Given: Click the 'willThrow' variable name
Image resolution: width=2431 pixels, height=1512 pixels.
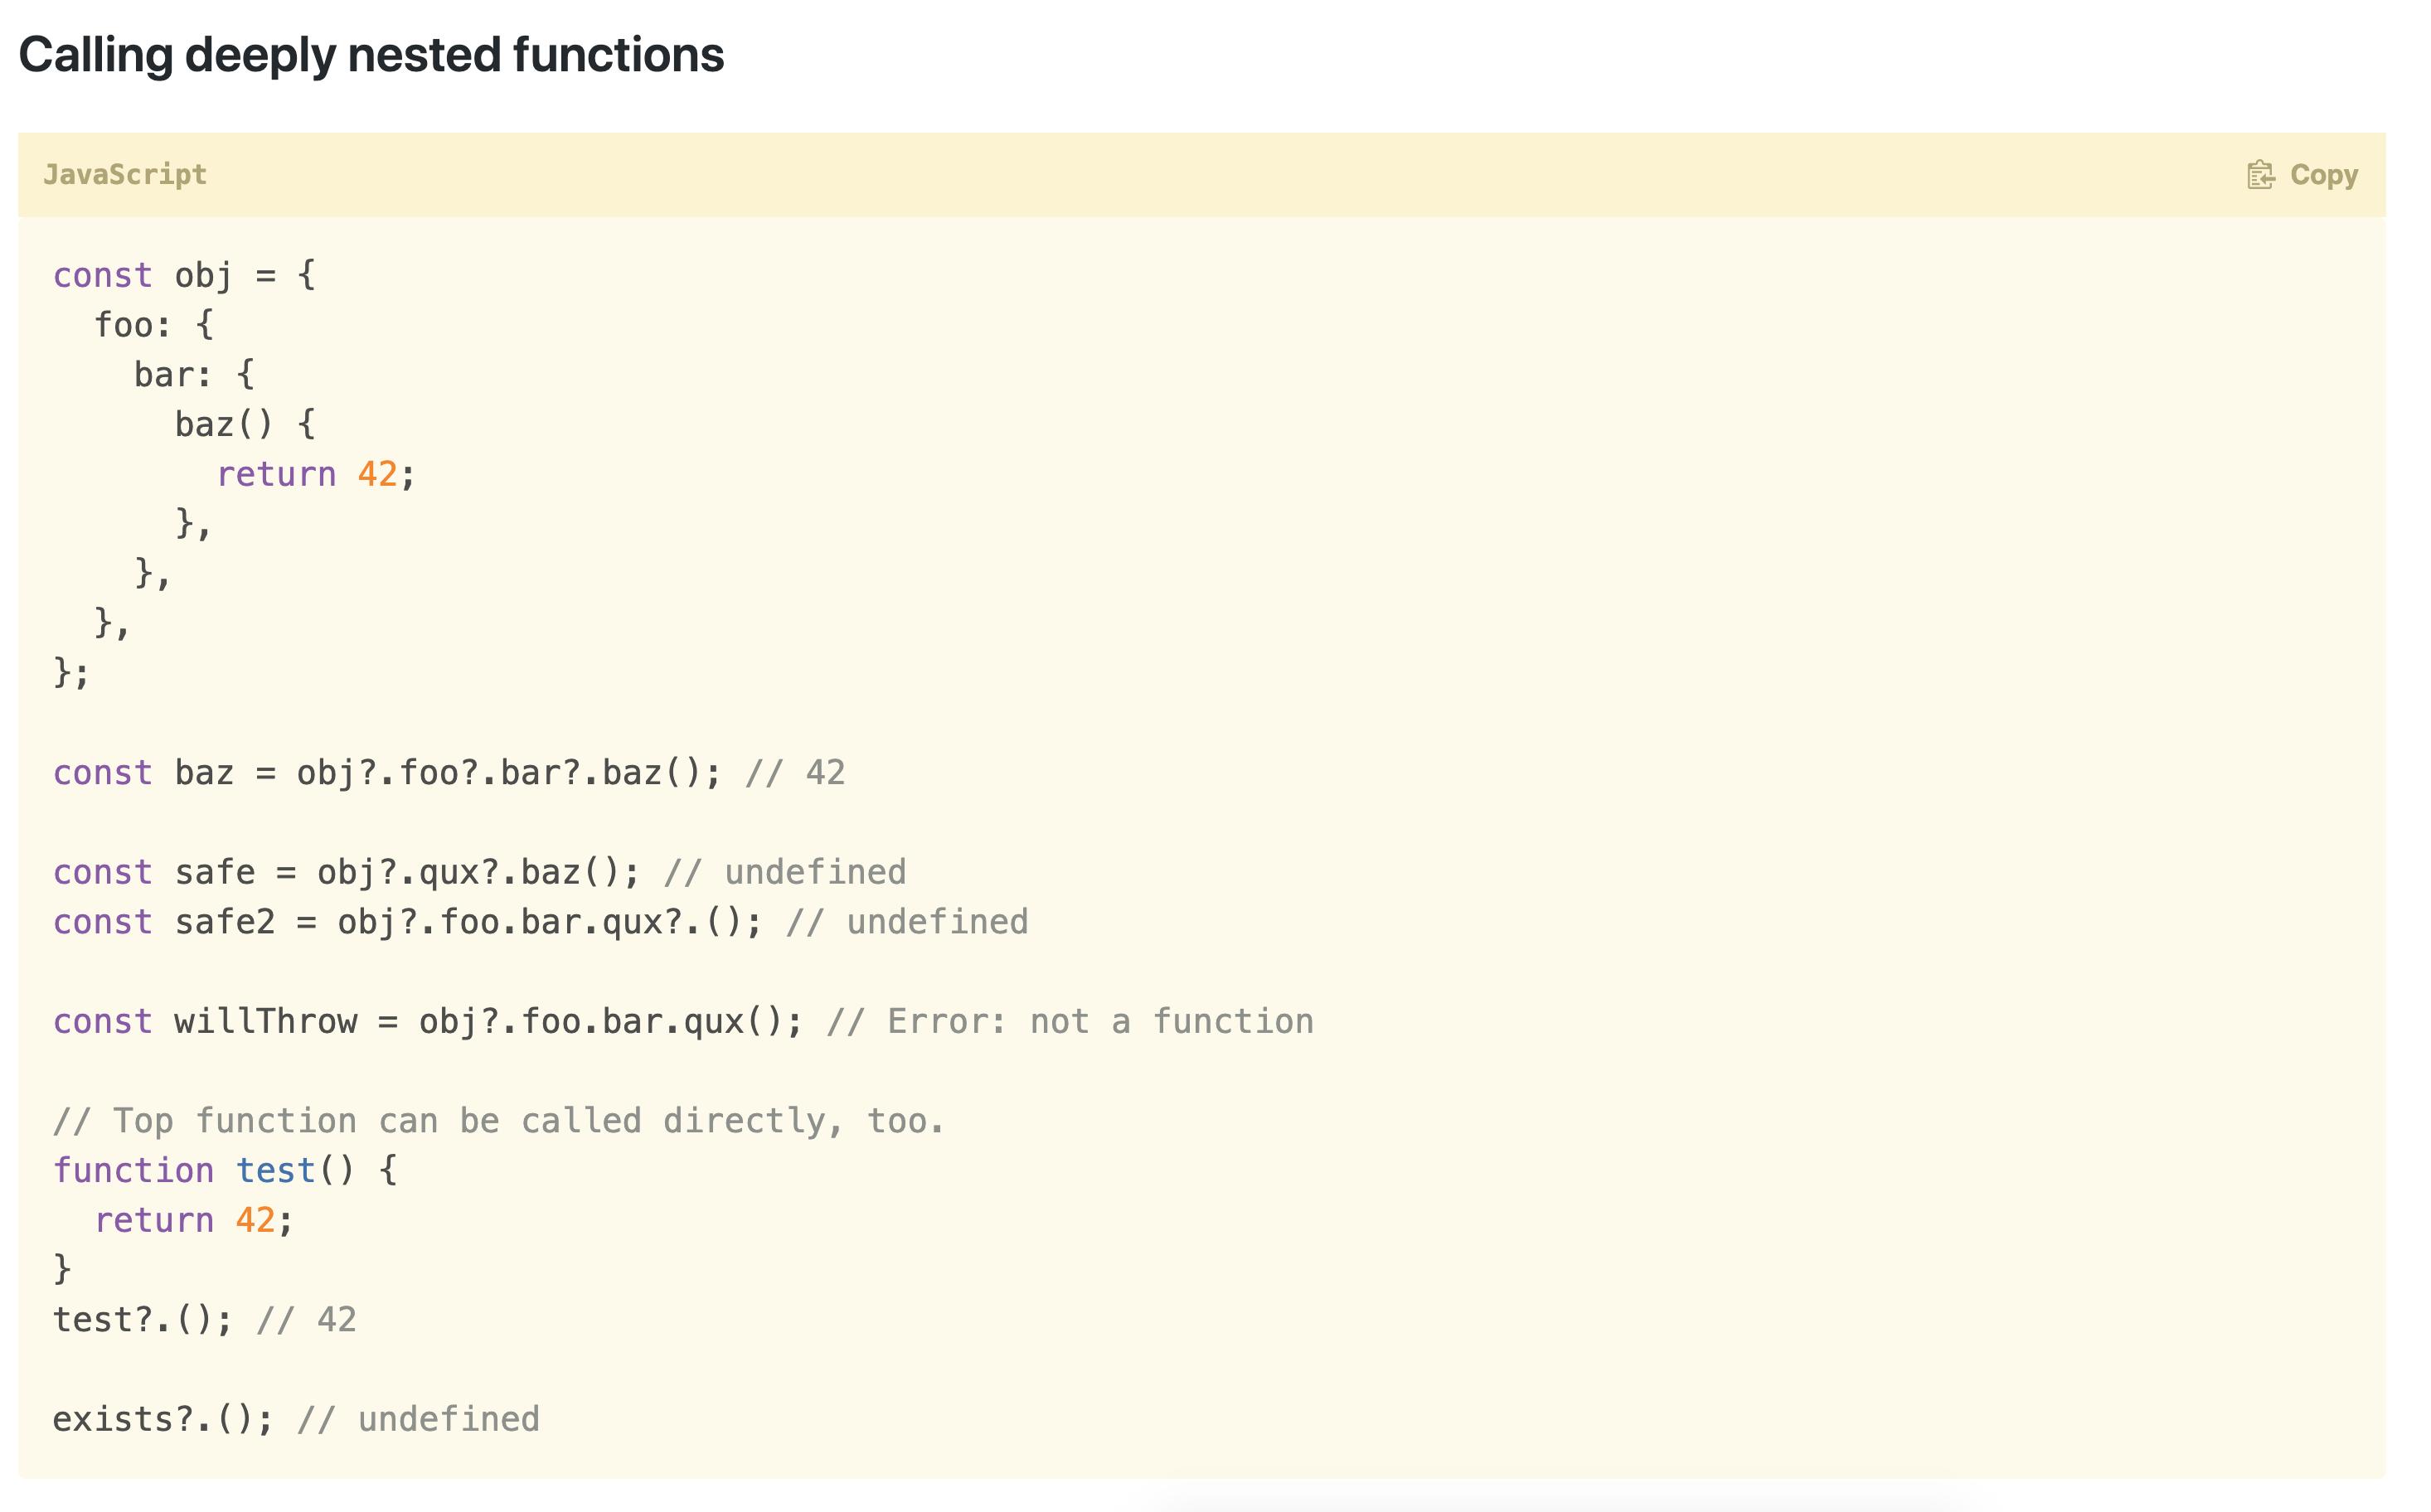Looking at the screenshot, I should tap(266, 1021).
